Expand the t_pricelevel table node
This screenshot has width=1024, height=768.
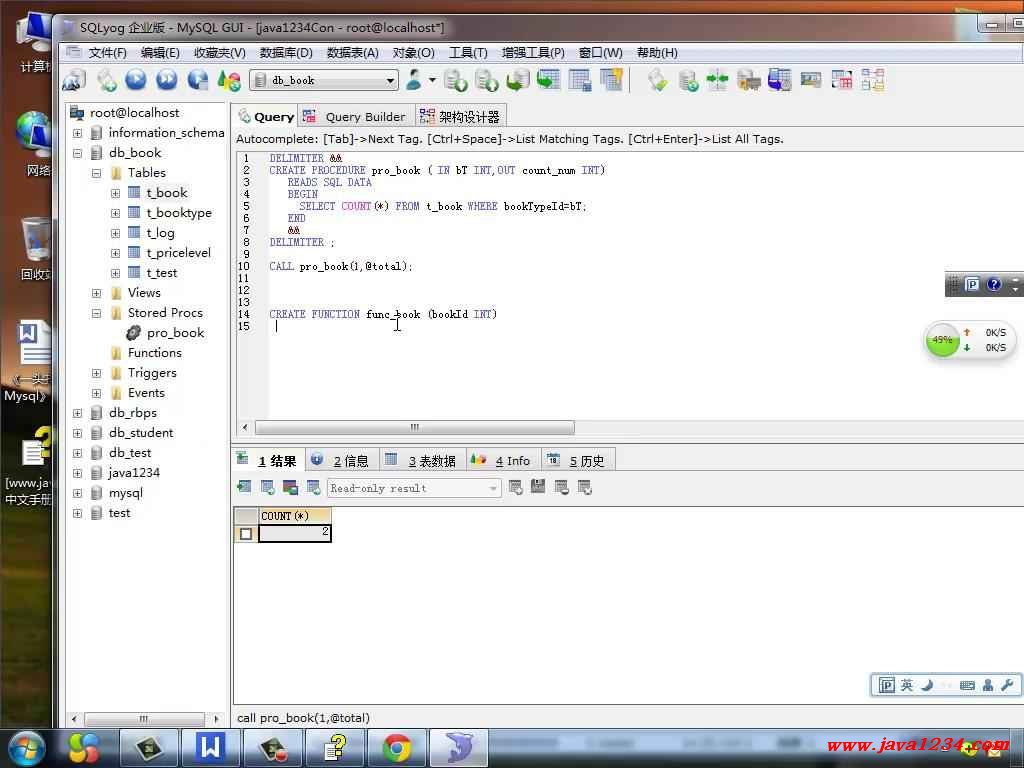(116, 253)
